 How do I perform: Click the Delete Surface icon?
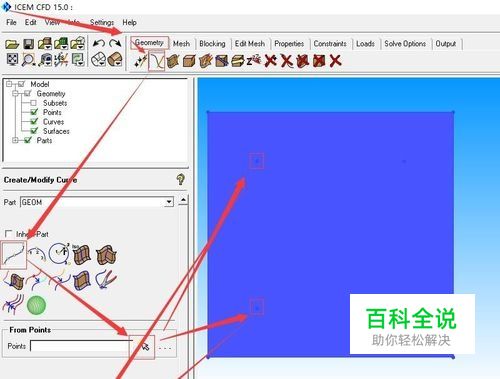(303, 61)
